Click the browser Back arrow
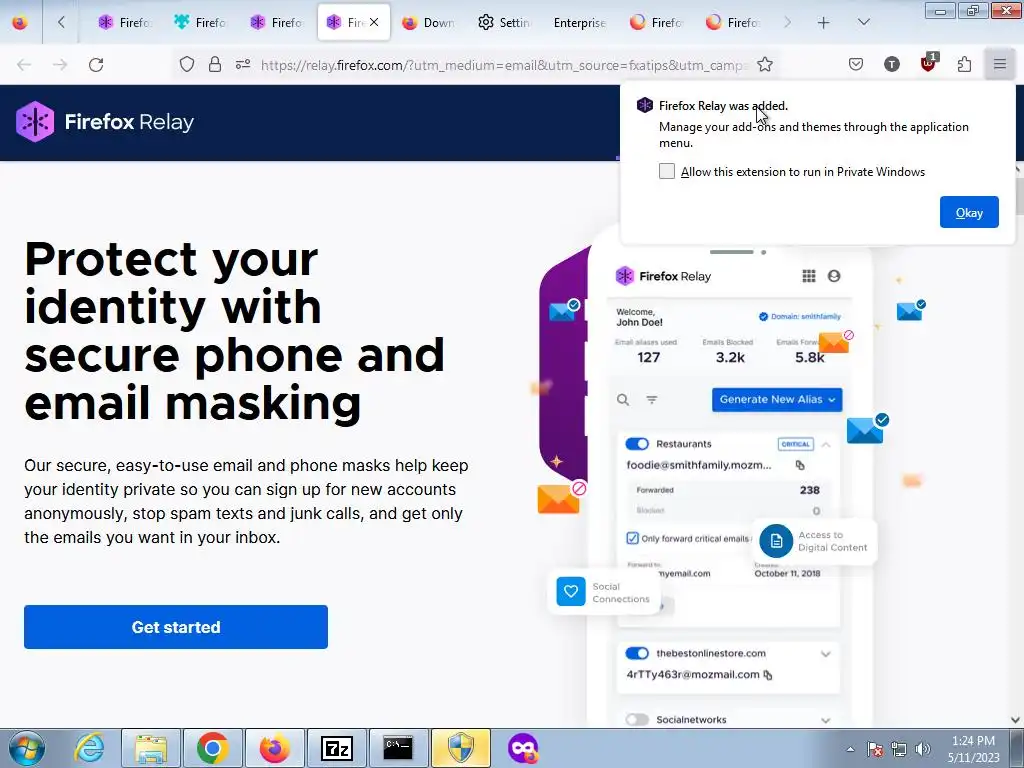Screen dimensions: 1024x768 click(24, 65)
